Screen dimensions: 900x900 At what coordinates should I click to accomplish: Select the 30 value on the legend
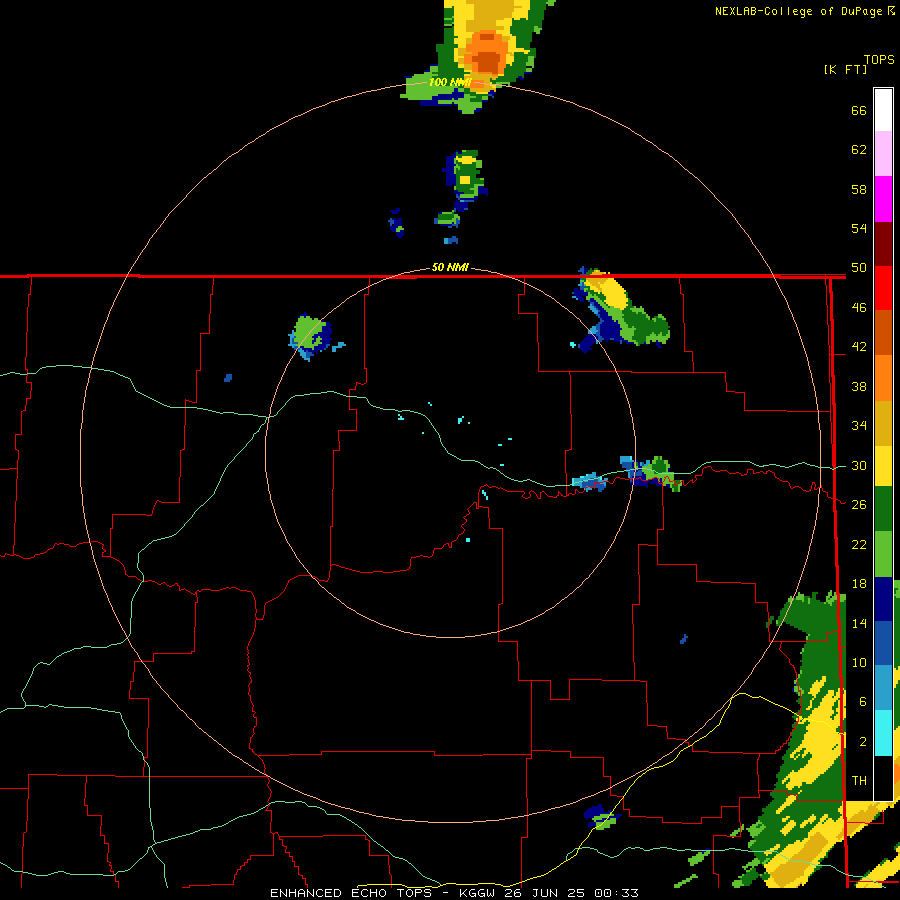[859, 465]
